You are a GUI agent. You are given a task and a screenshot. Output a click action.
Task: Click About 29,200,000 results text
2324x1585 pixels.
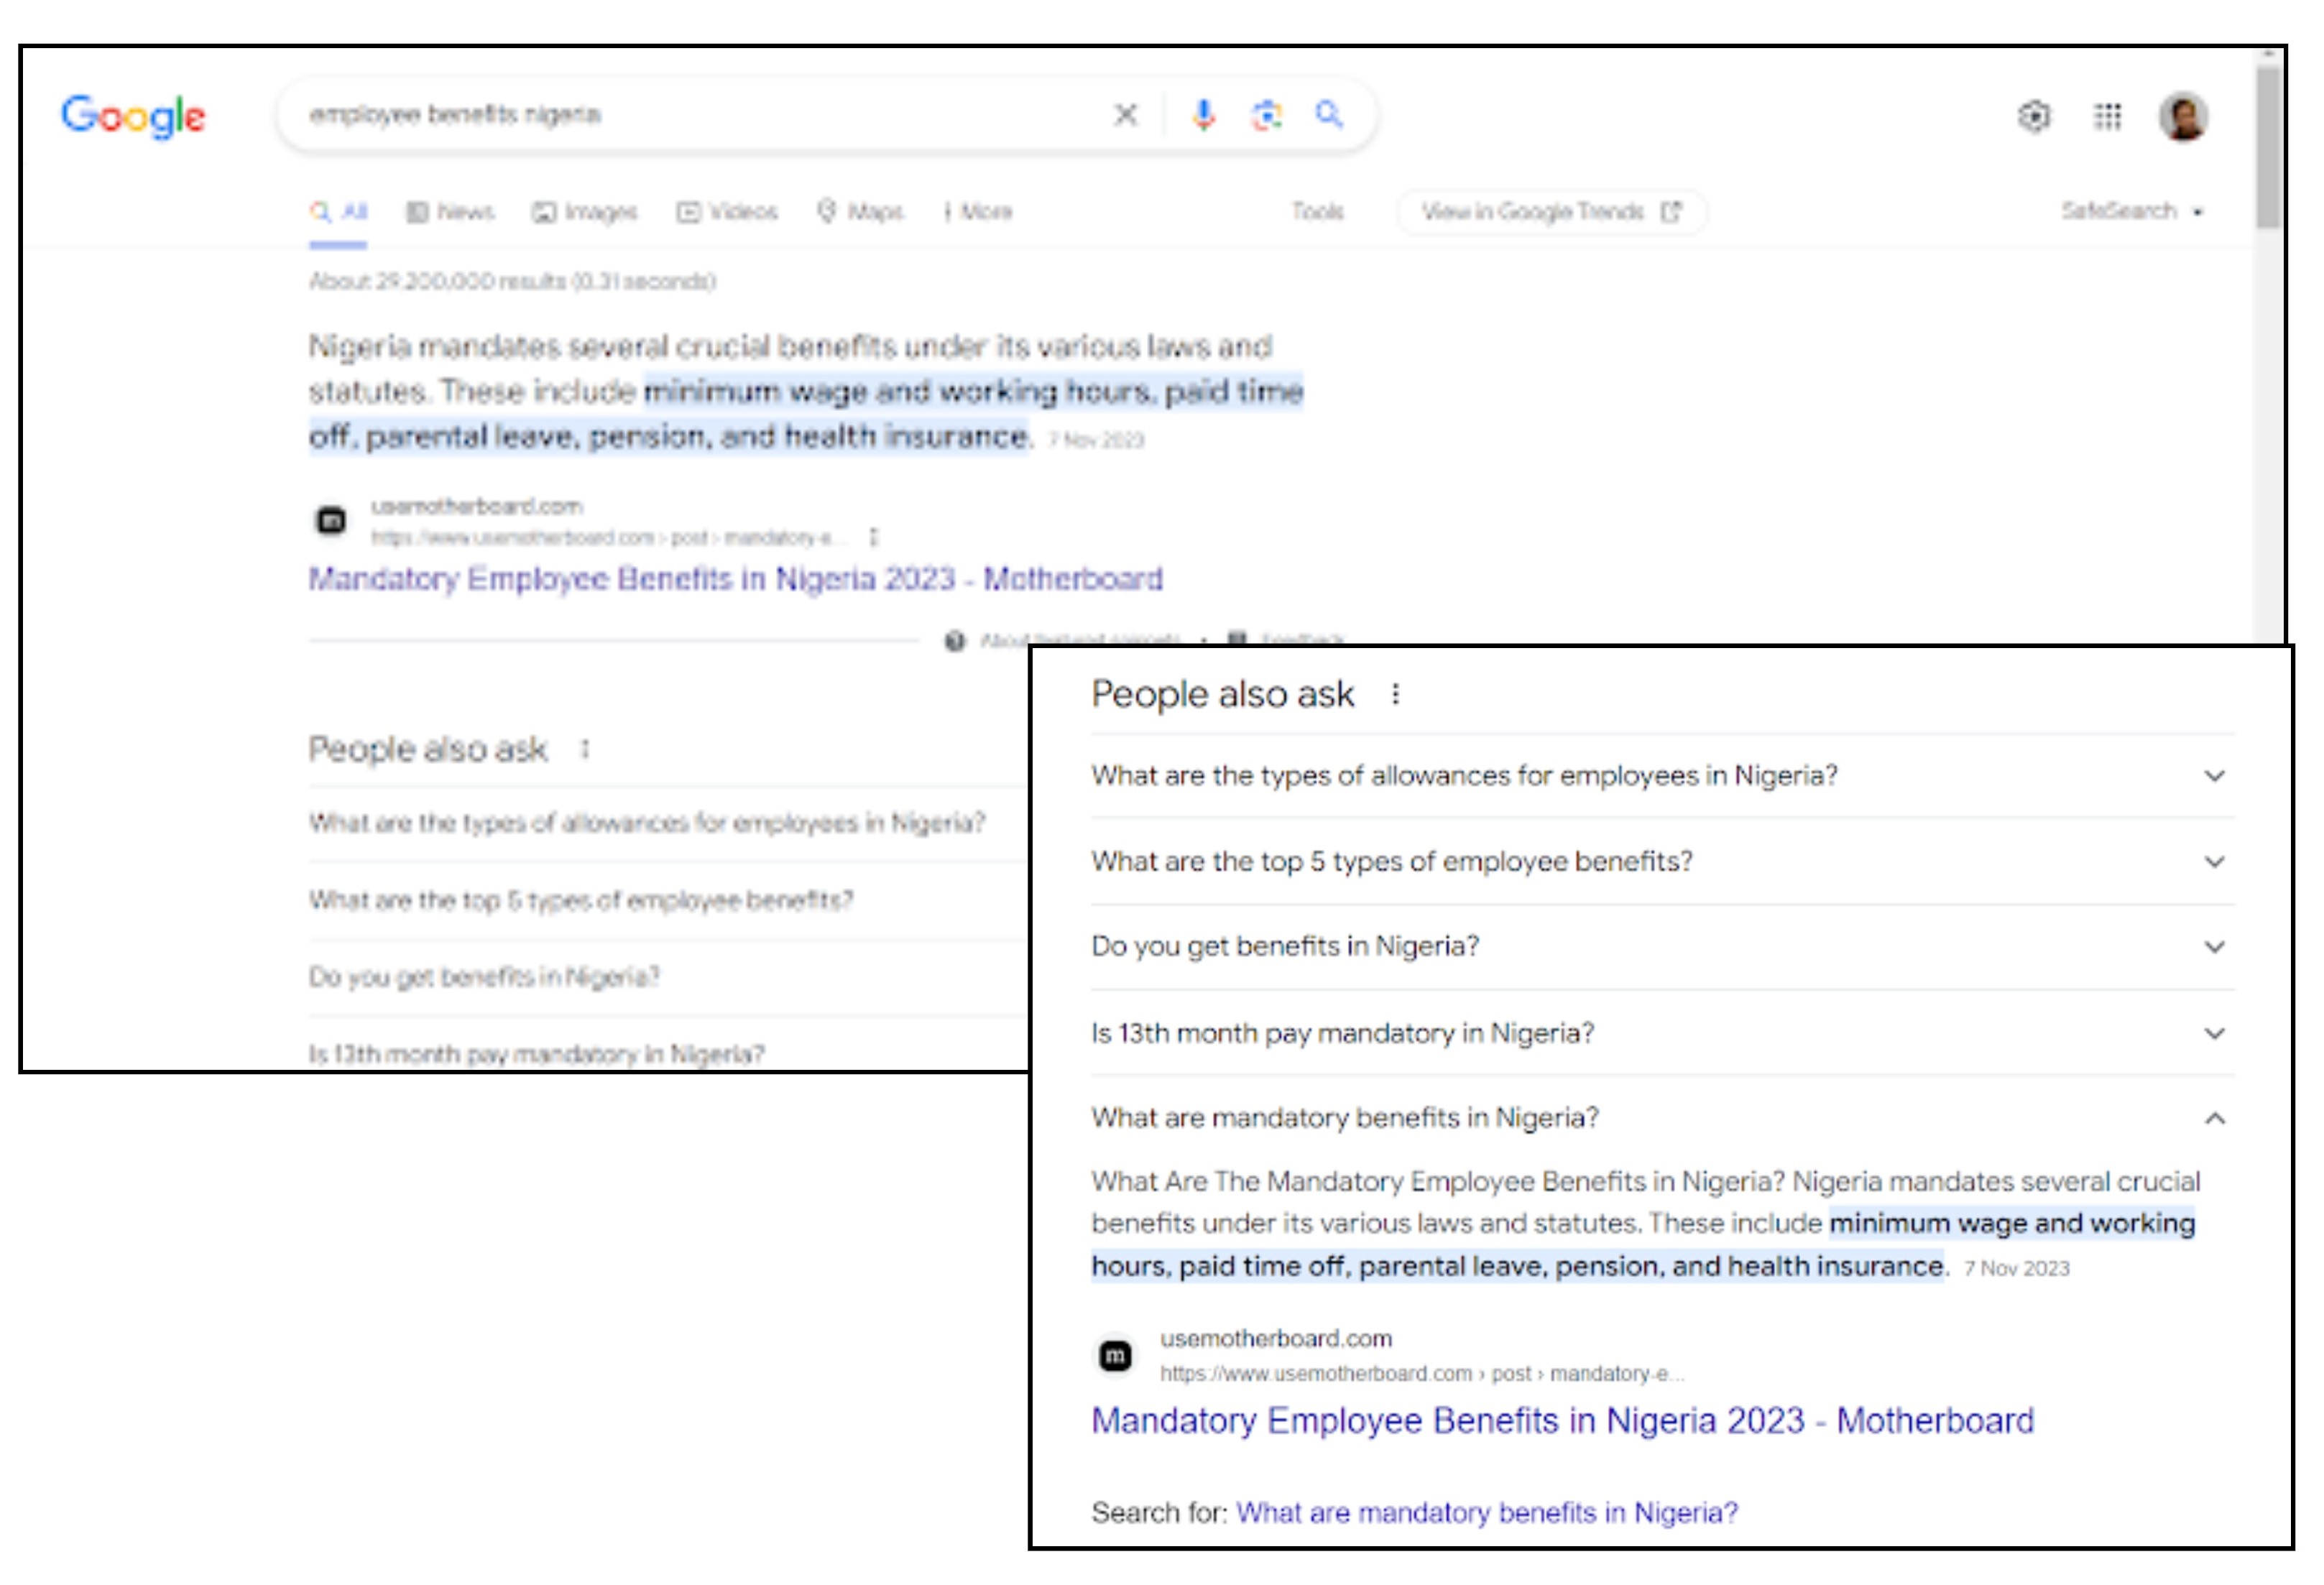click(x=512, y=281)
